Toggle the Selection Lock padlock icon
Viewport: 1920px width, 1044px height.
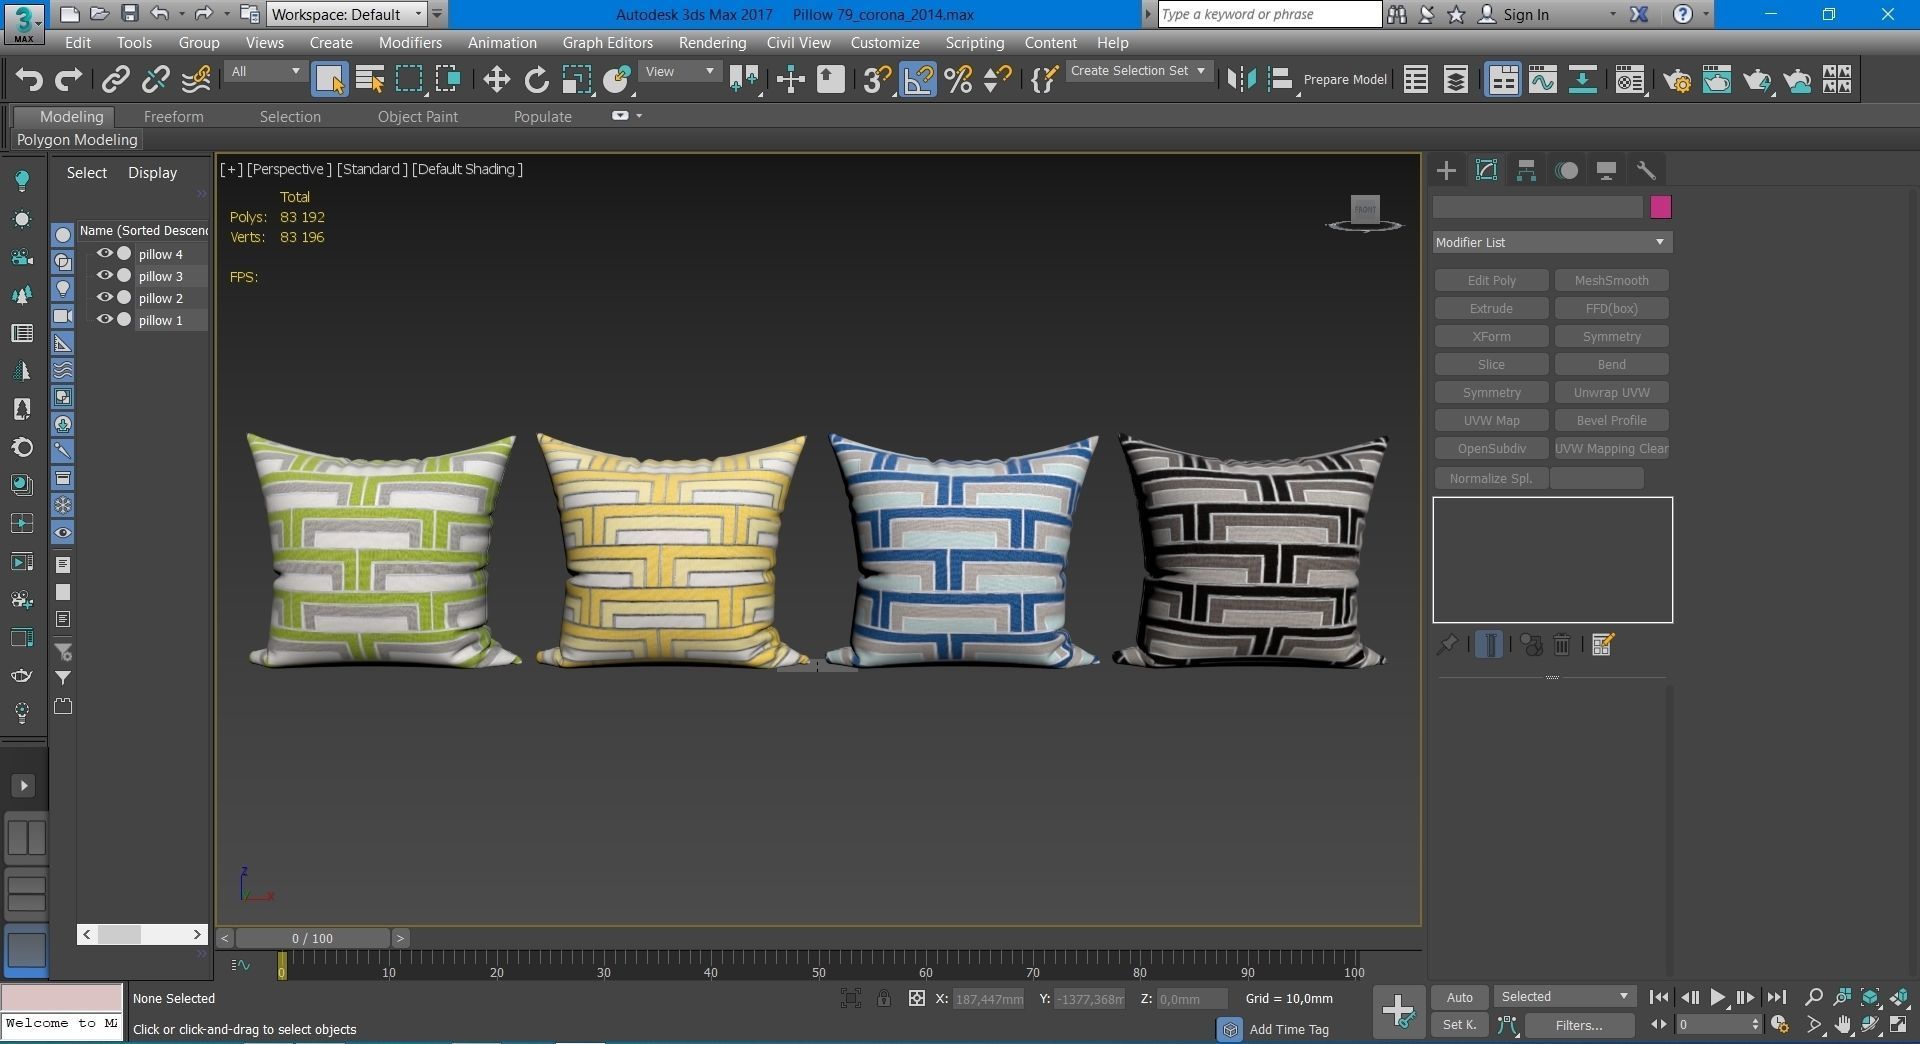(x=884, y=998)
